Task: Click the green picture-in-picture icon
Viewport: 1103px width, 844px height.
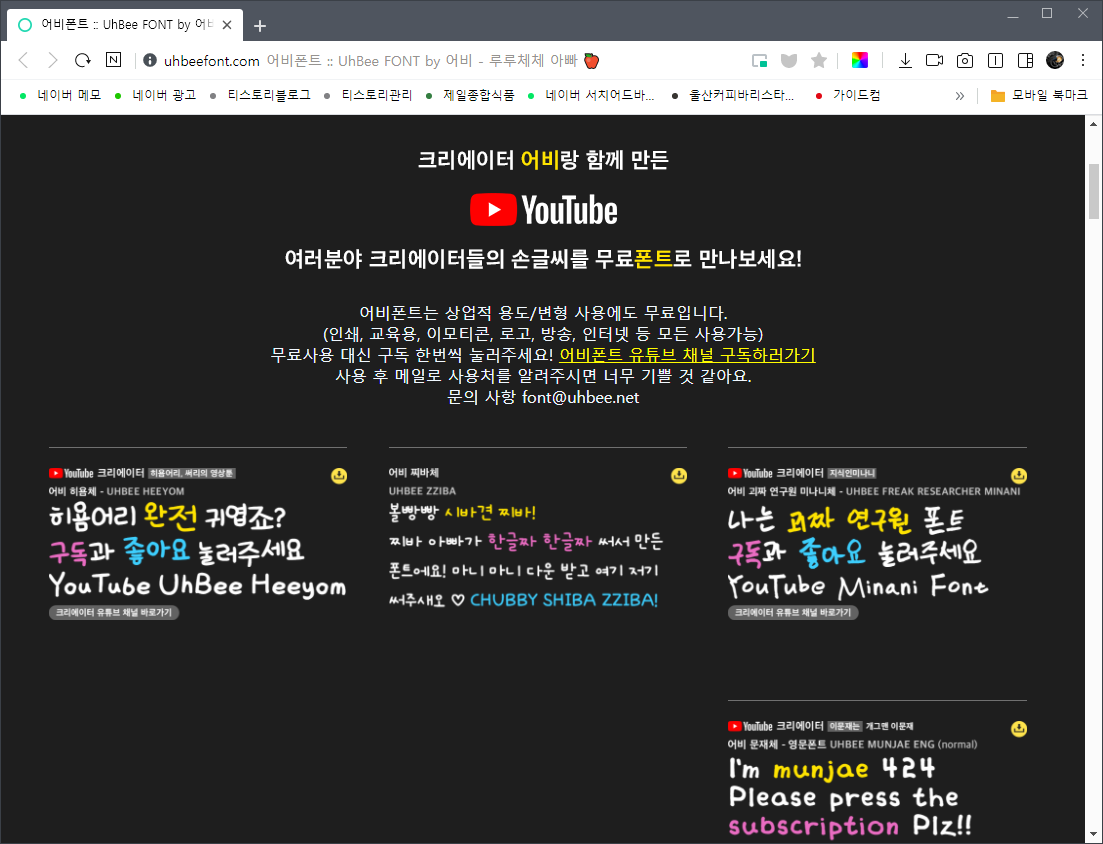Action: [759, 60]
